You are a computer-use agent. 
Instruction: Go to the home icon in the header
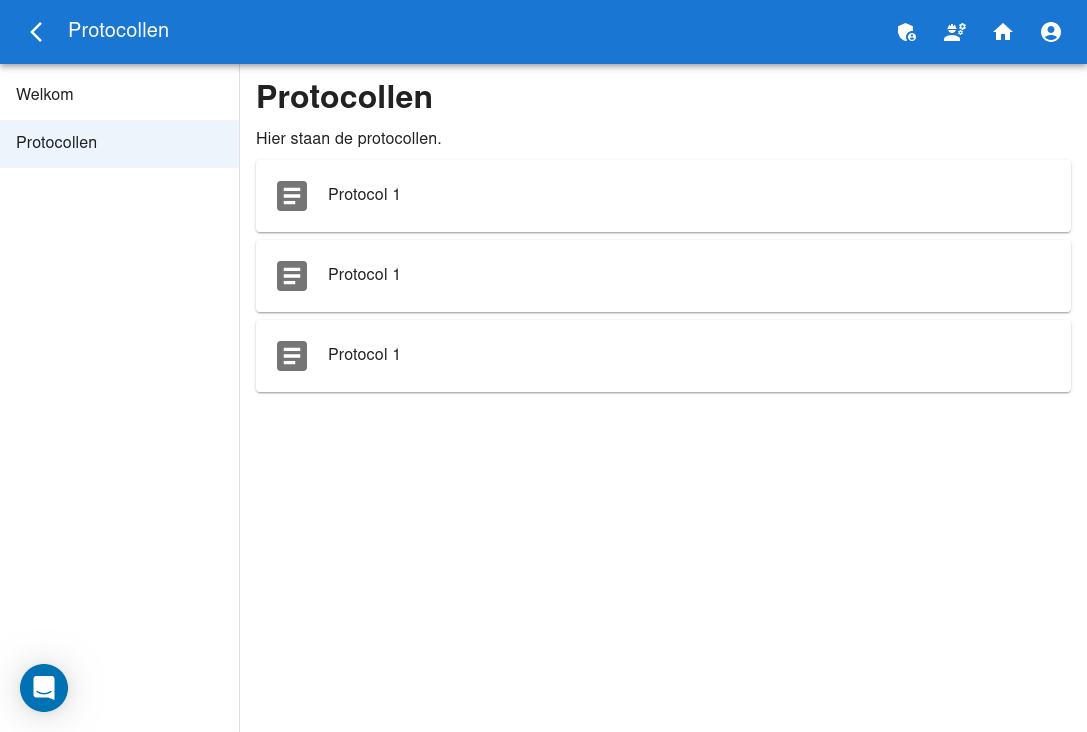(x=1003, y=32)
